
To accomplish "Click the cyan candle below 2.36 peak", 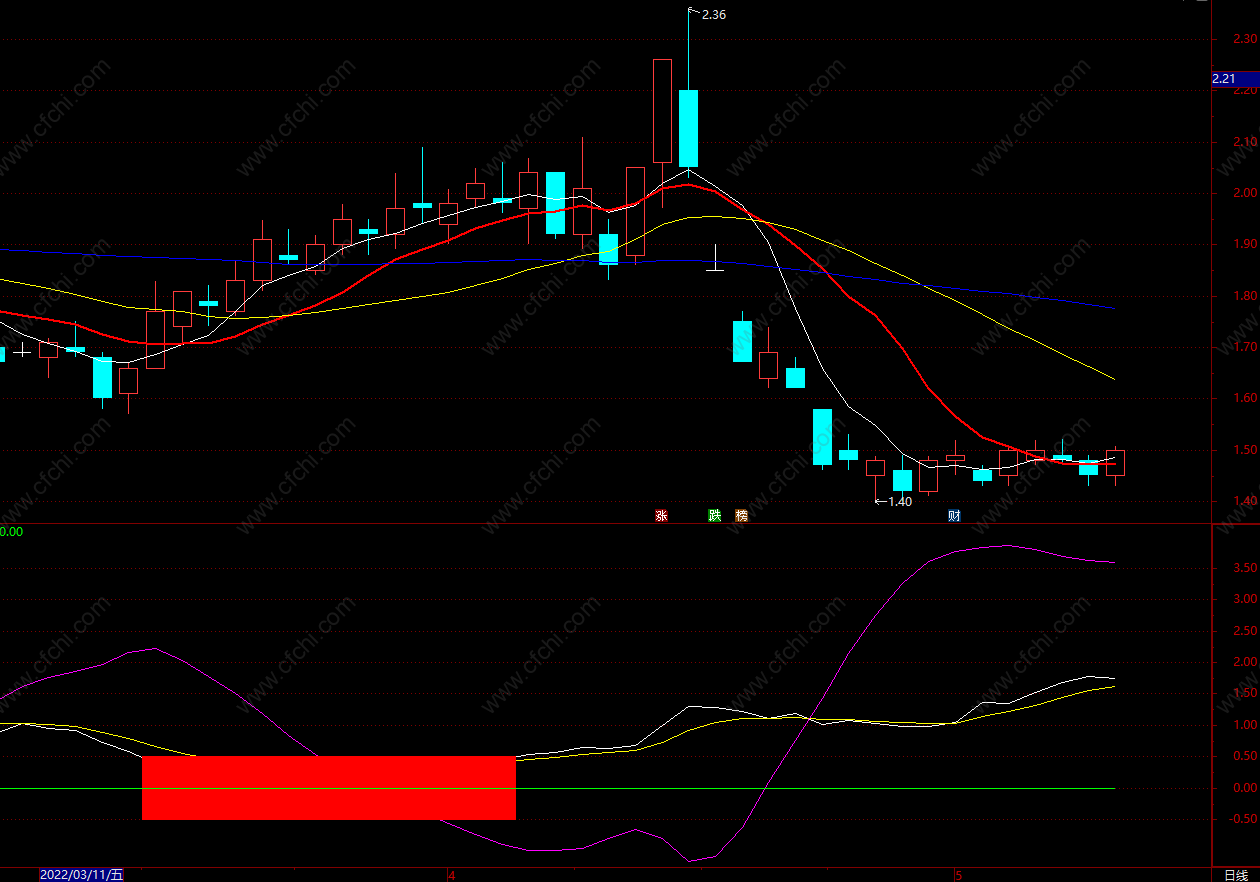I will pyautogui.click(x=688, y=128).
